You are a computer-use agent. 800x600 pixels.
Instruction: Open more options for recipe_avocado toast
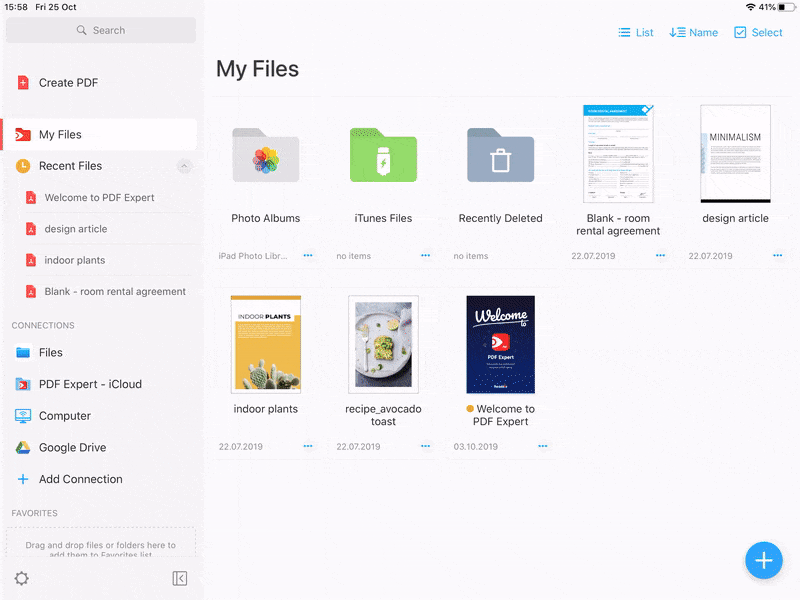[425, 446]
